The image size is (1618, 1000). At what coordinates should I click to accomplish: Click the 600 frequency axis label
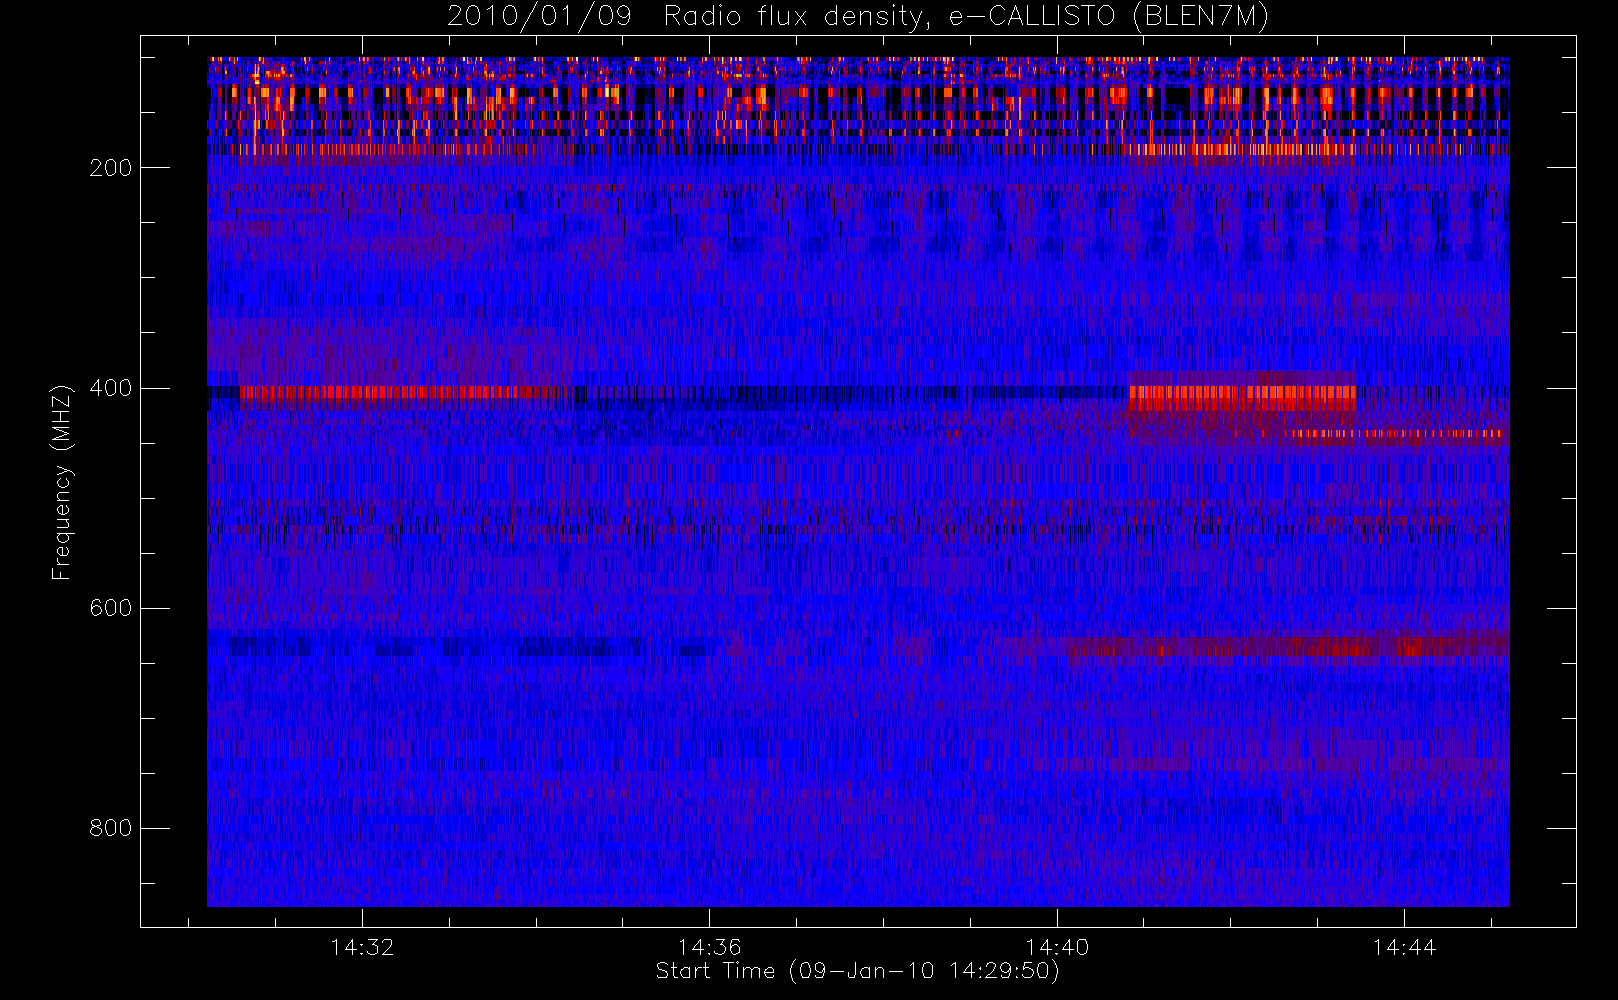(110, 608)
